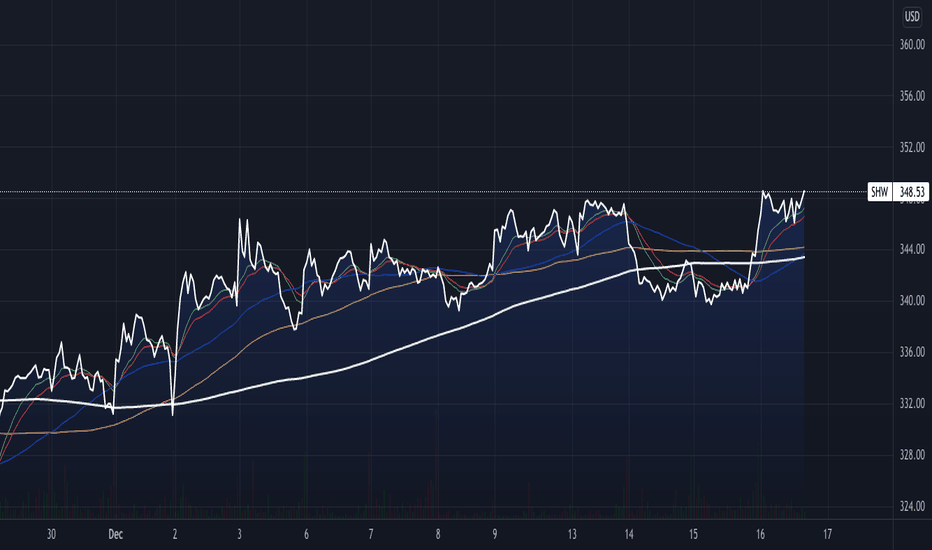
Task: Click the 7 date label on time axis
Action: tap(371, 535)
